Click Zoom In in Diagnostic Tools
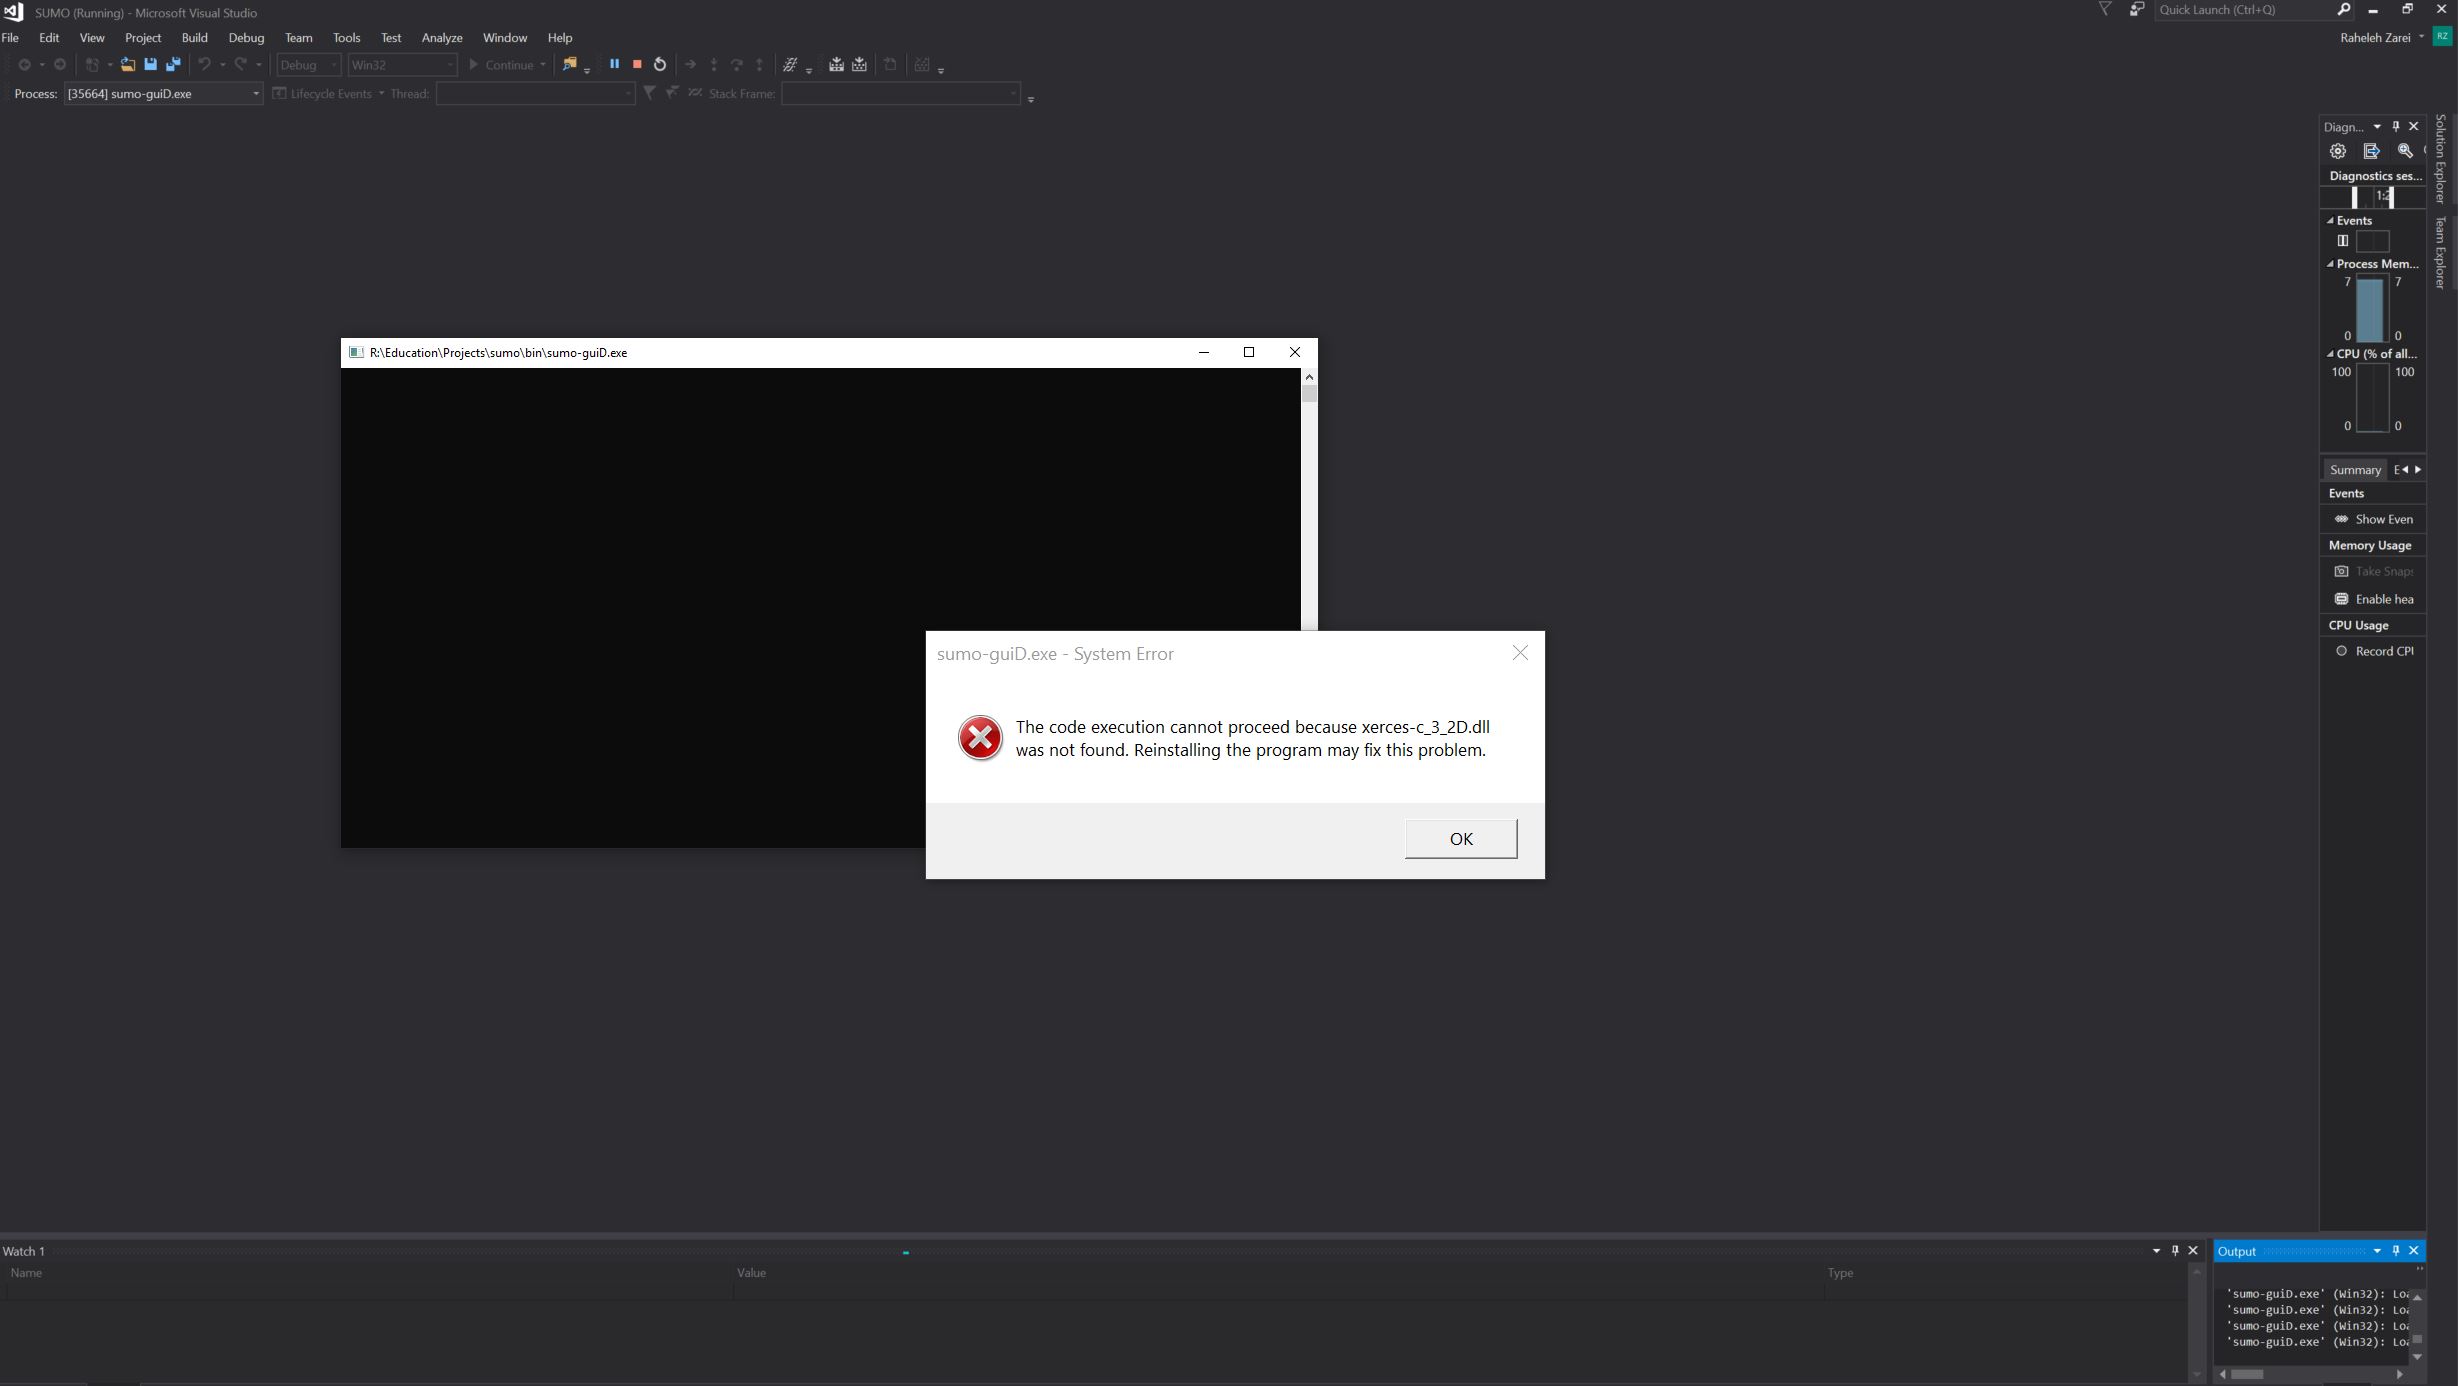2458x1386 pixels. click(x=2405, y=151)
